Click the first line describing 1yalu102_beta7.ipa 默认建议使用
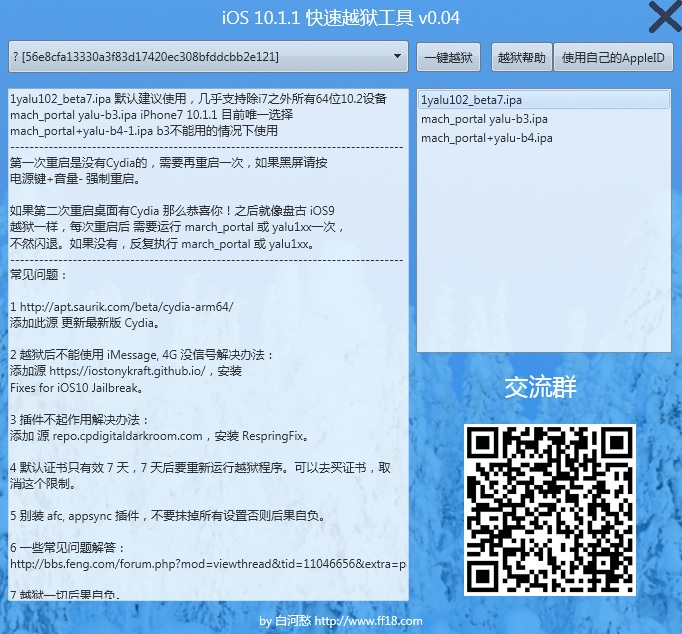The image size is (682, 634). click(x=198, y=99)
